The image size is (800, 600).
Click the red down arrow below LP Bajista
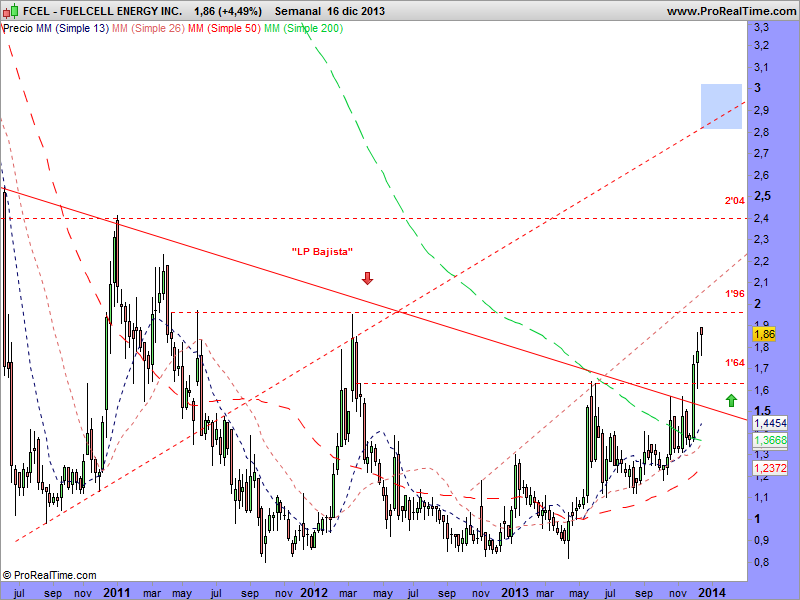[x=367, y=278]
